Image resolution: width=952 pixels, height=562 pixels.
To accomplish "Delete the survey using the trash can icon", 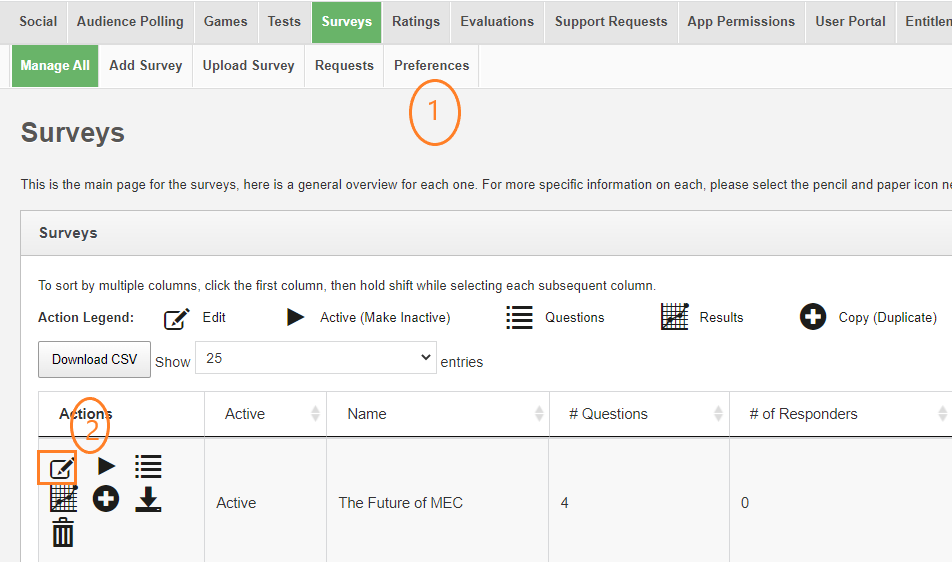I will pyautogui.click(x=63, y=532).
